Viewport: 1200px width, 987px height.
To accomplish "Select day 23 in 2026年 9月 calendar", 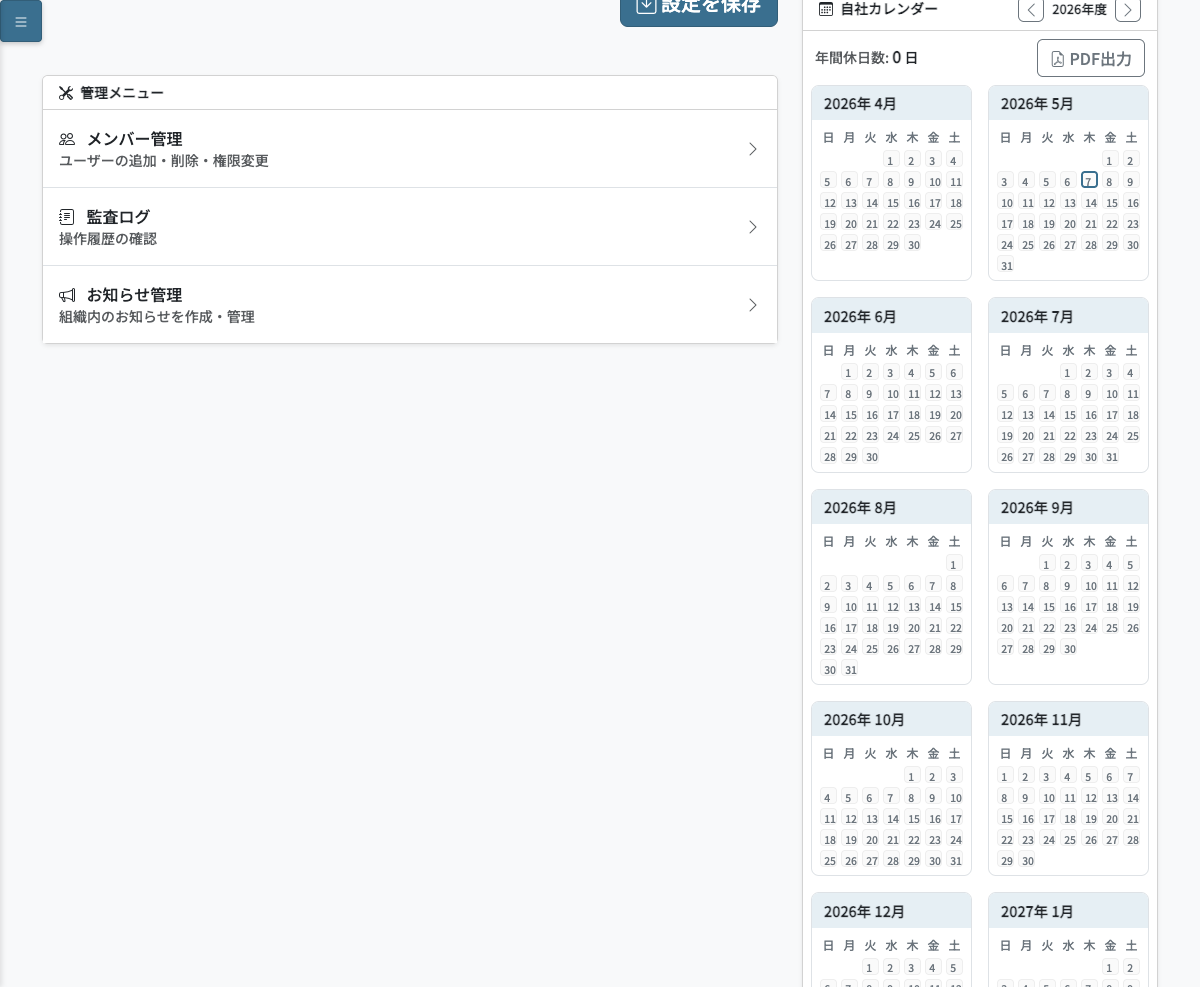I will click(x=1070, y=627).
